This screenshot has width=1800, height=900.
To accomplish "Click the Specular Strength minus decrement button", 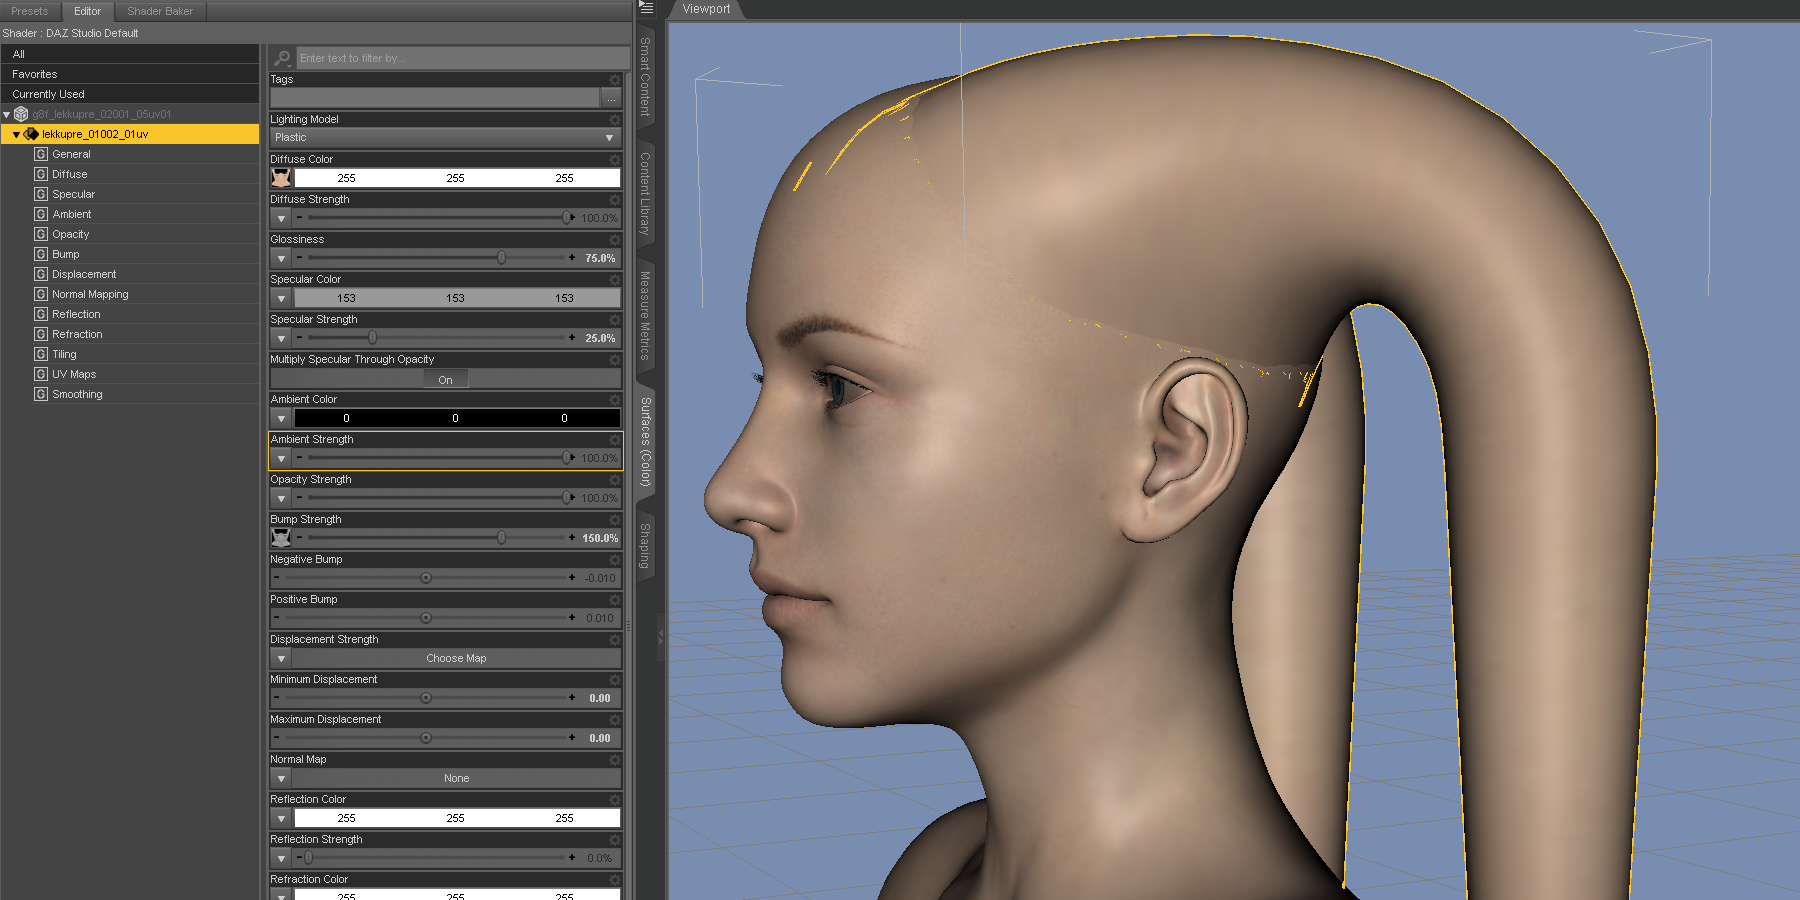I will 299,338.
